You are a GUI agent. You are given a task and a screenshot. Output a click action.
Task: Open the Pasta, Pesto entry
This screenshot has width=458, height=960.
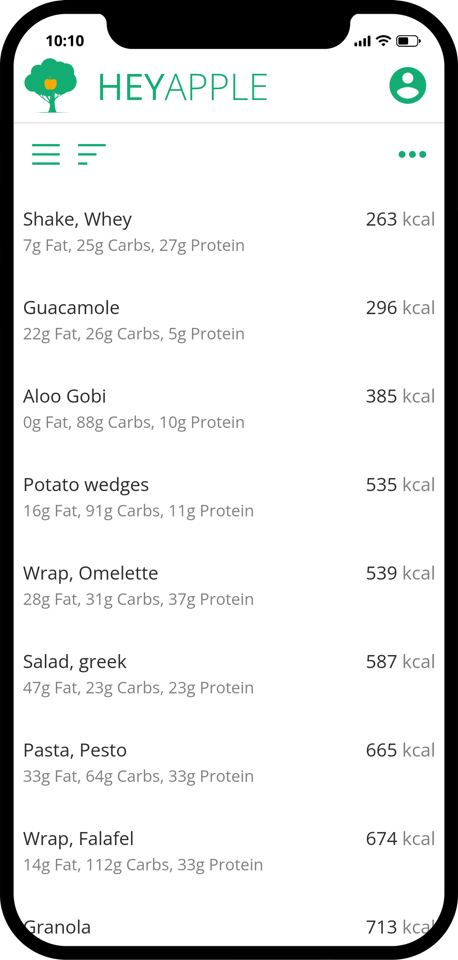(x=229, y=762)
